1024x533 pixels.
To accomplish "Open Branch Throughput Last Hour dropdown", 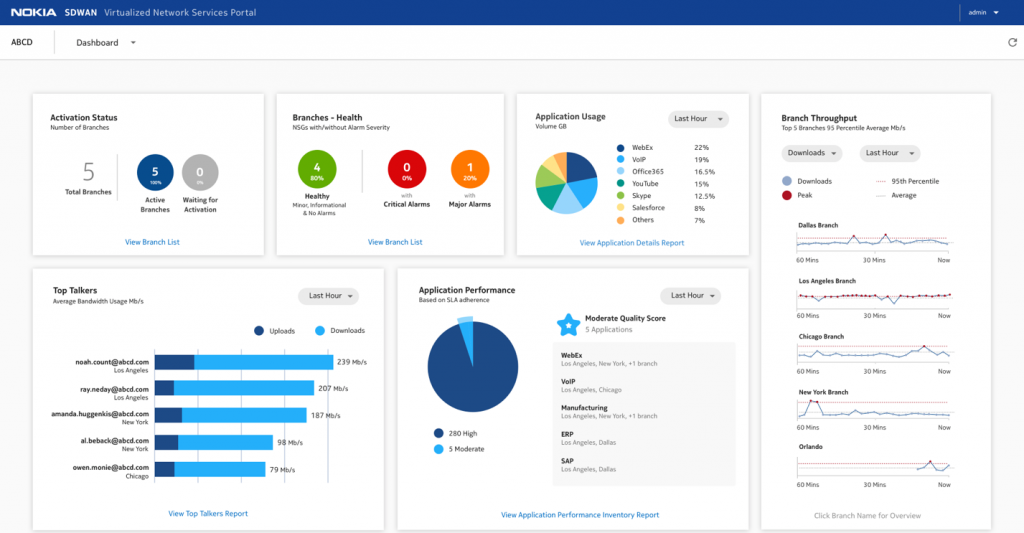I will (x=889, y=153).
